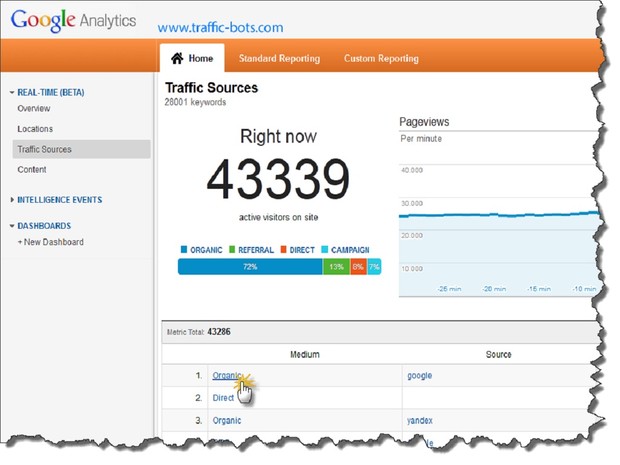This screenshot has height=465, width=620.
Task: Click the 13% referral bar segment
Action: point(336,267)
